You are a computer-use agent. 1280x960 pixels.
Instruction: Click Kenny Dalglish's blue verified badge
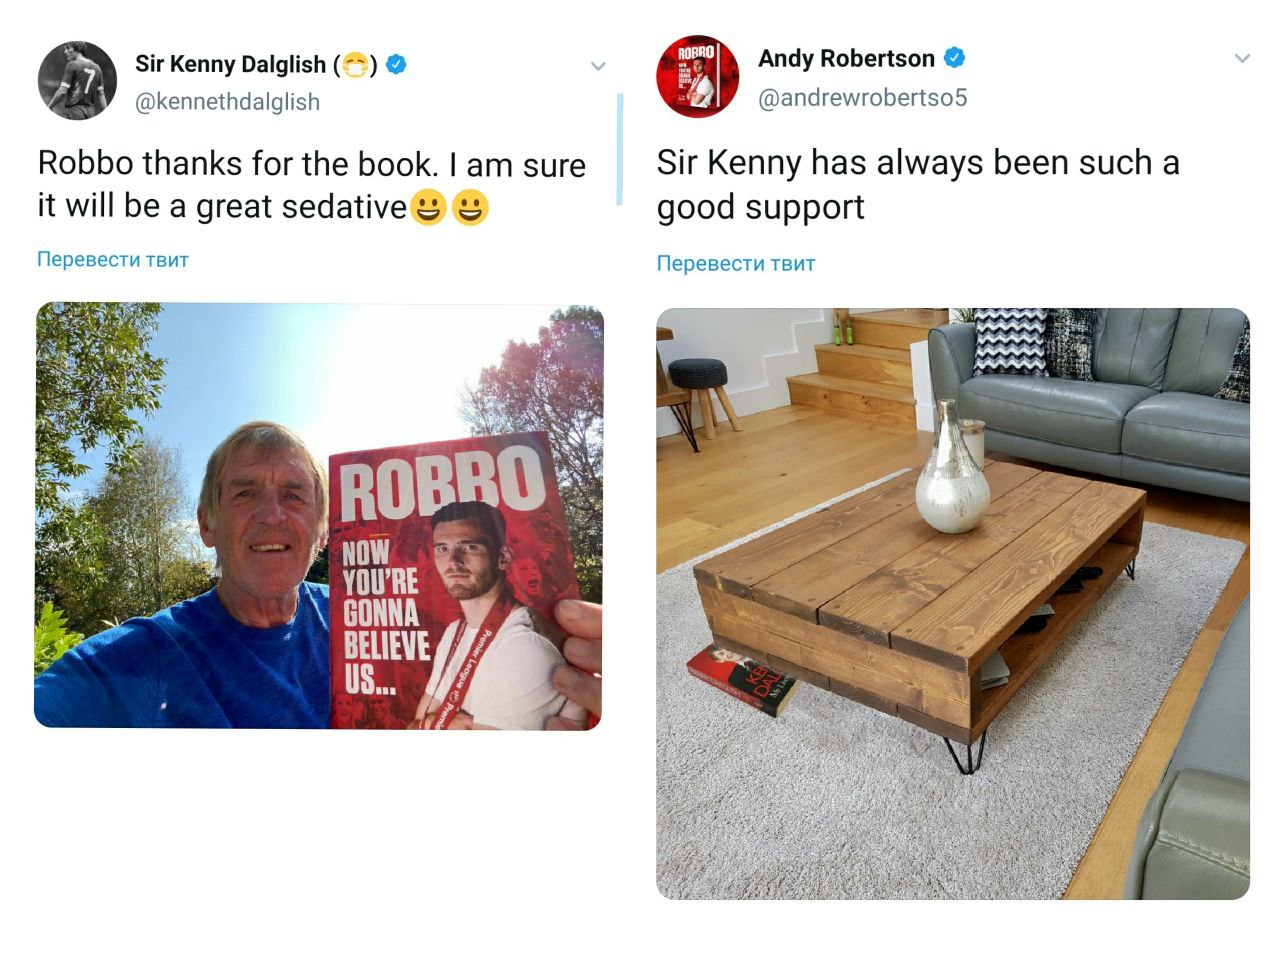pyautogui.click(x=396, y=64)
